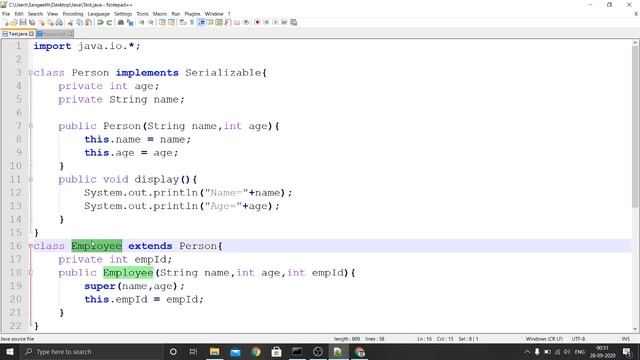Click in the Type here to search box
640x360 pixels.
click(92, 352)
